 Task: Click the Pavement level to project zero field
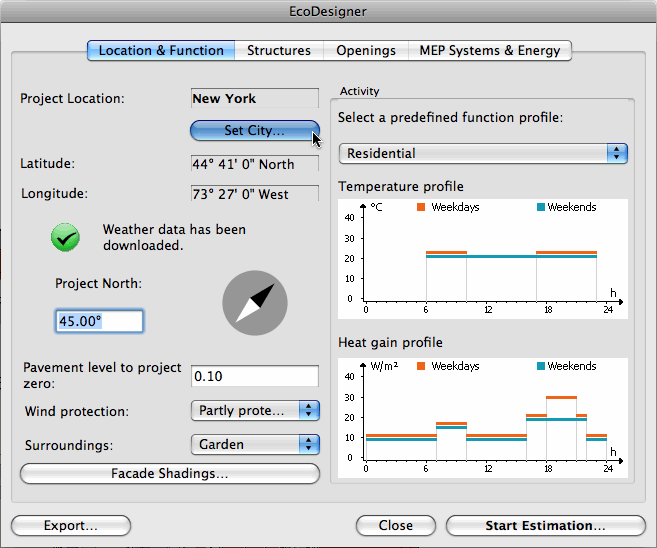click(255, 376)
